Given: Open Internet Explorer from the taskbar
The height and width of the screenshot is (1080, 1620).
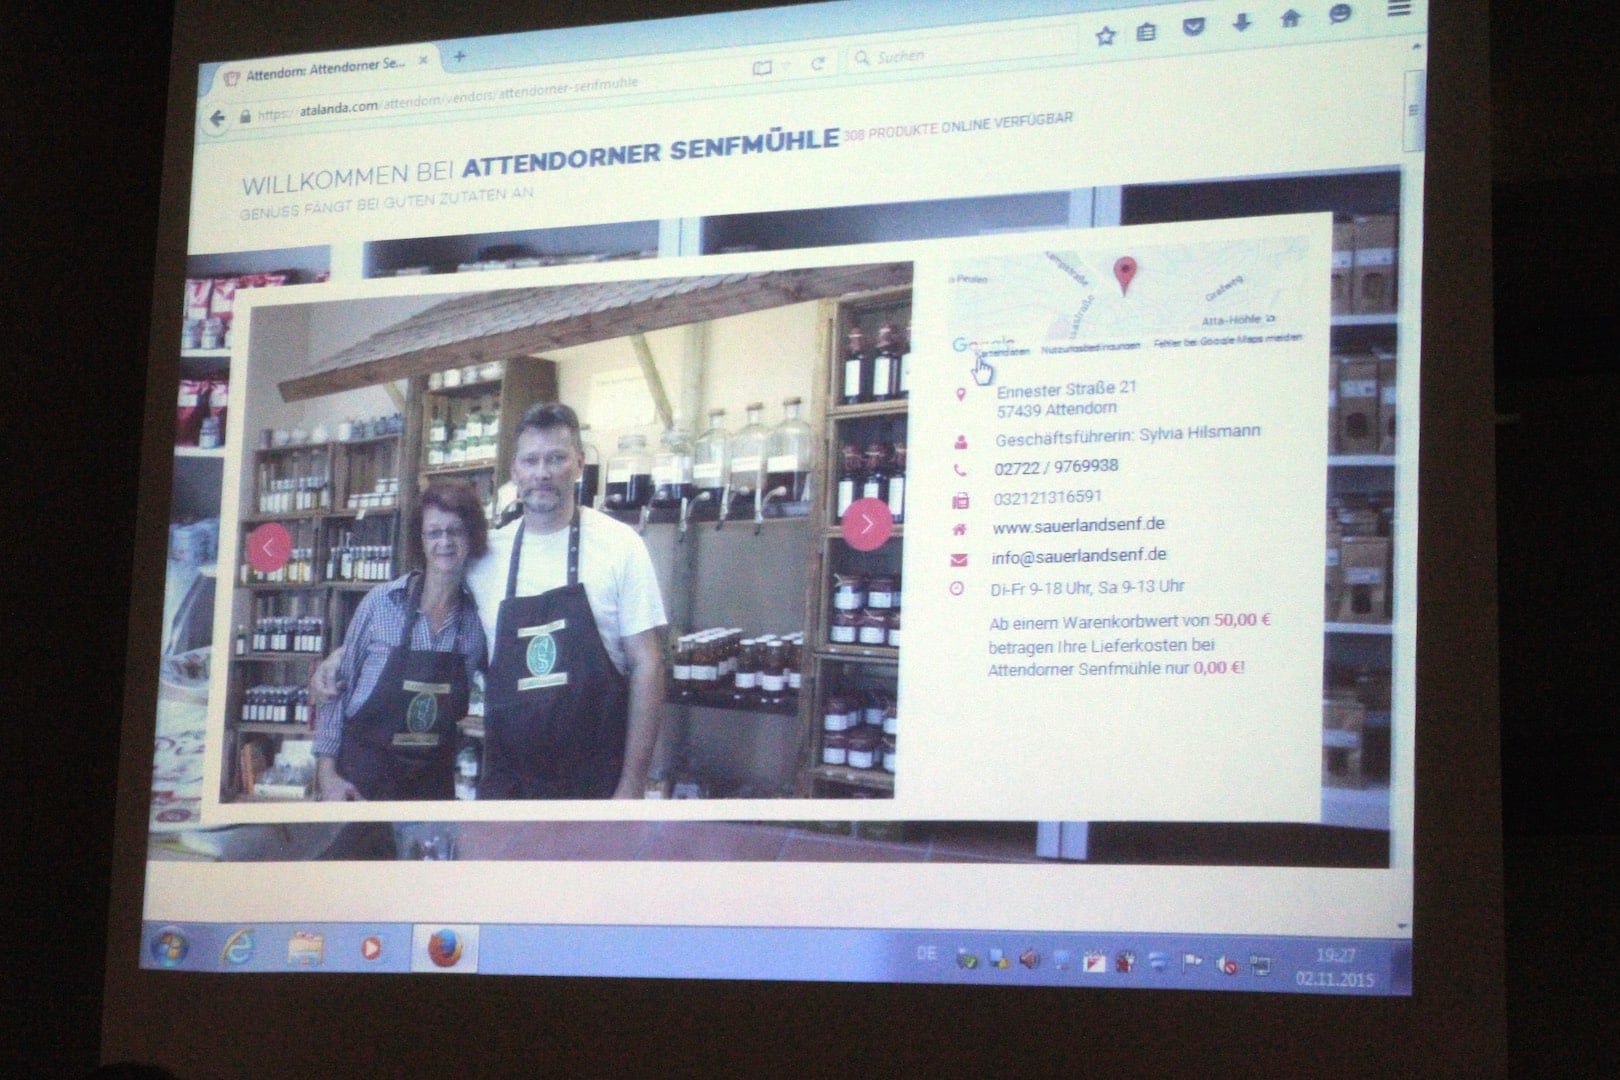Looking at the screenshot, I should point(238,946).
